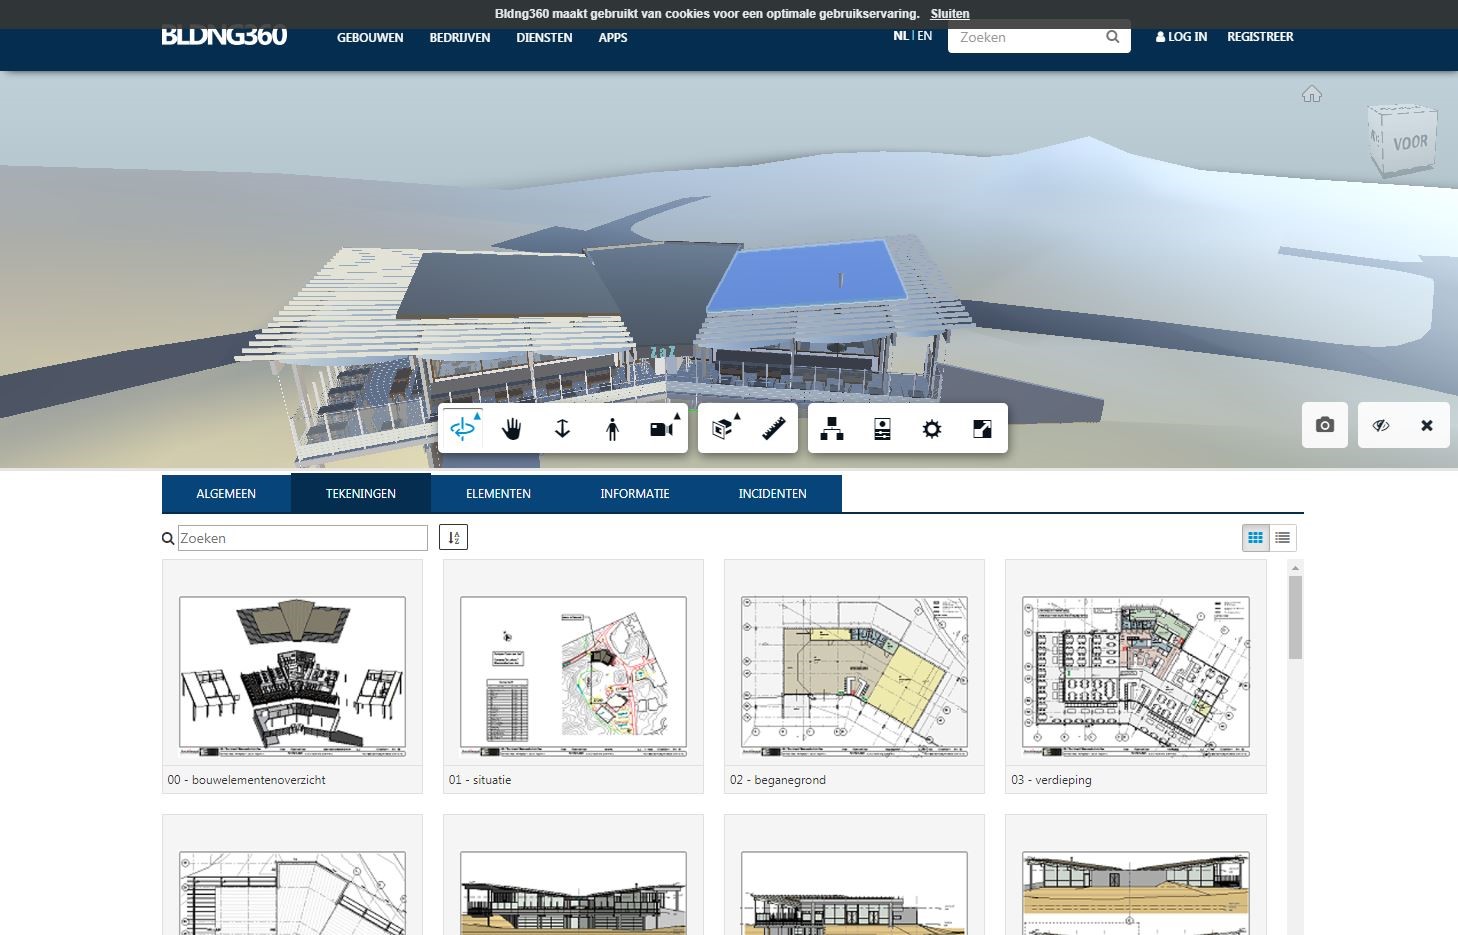
Task: Switch language to NL
Action: (901, 36)
